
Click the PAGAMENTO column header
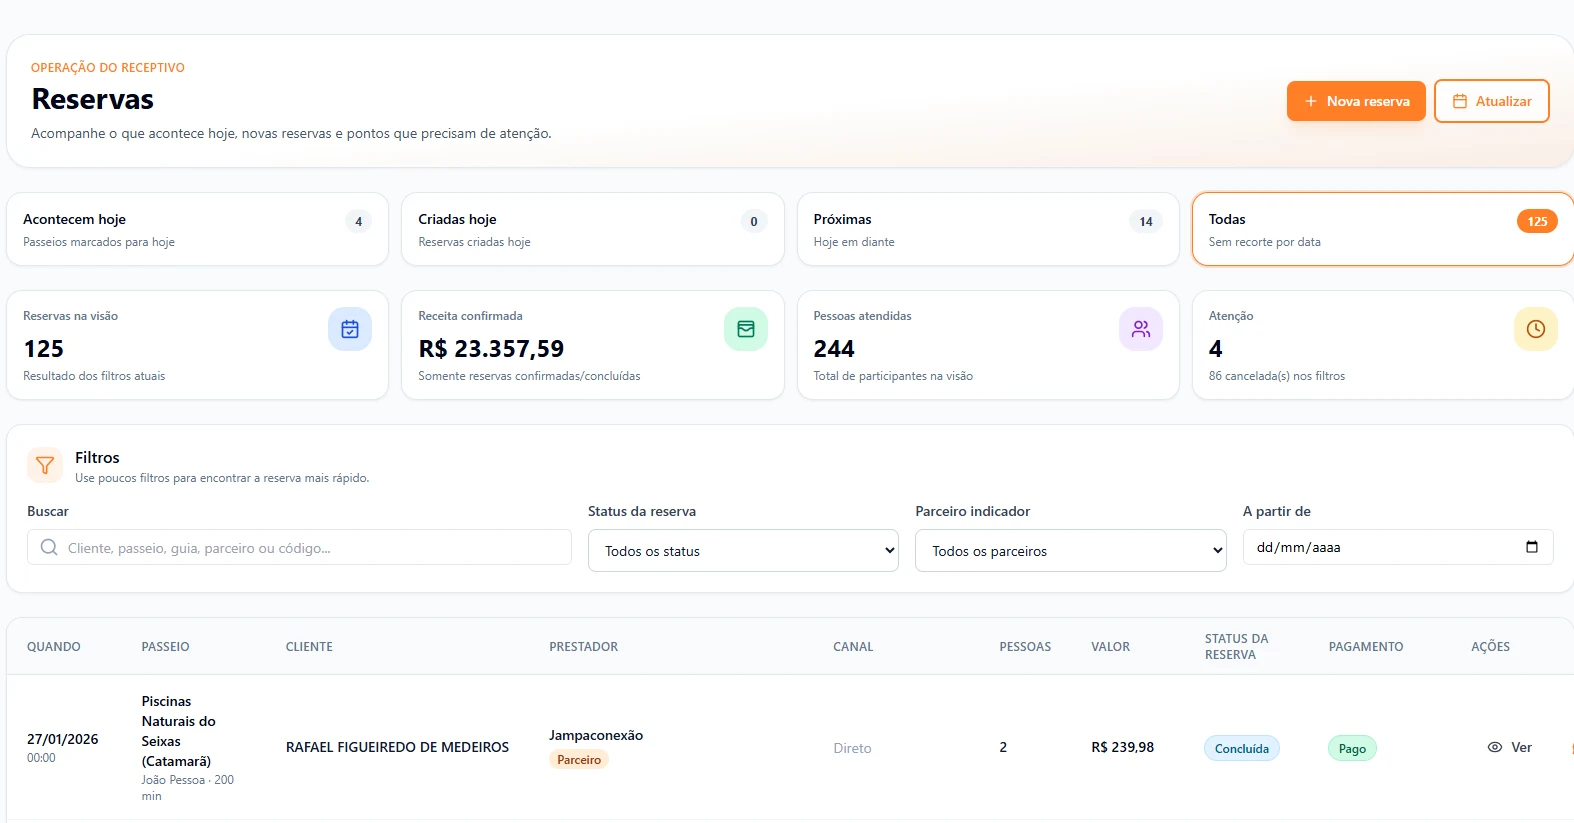1366,647
